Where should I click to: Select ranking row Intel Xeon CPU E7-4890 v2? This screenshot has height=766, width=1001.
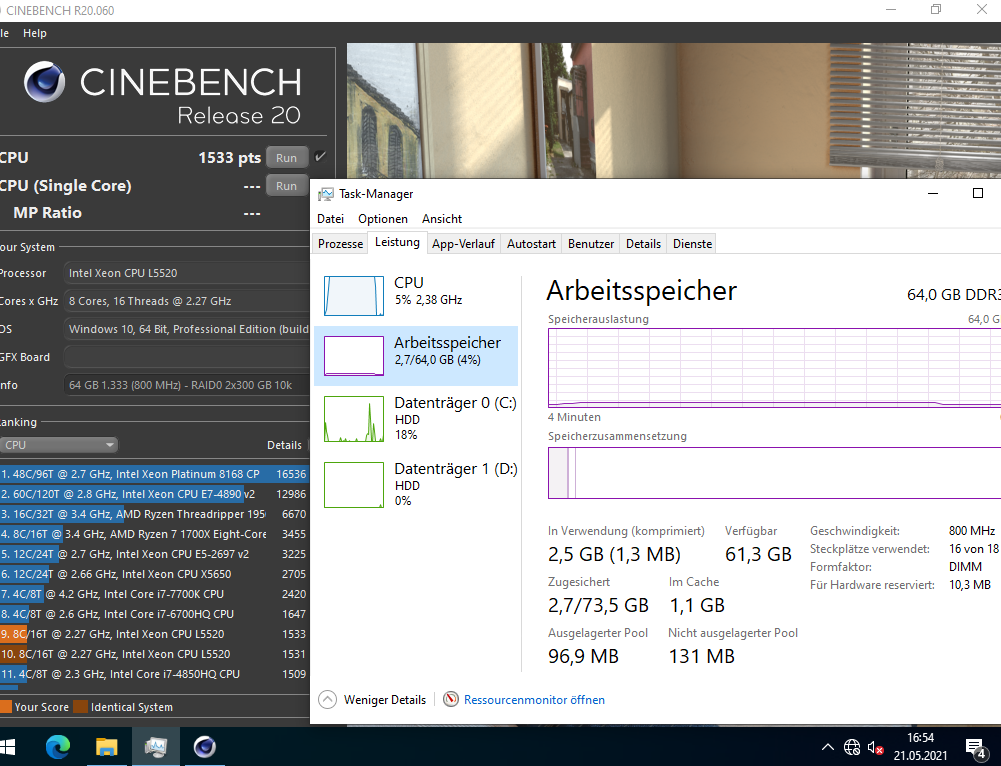coord(154,494)
